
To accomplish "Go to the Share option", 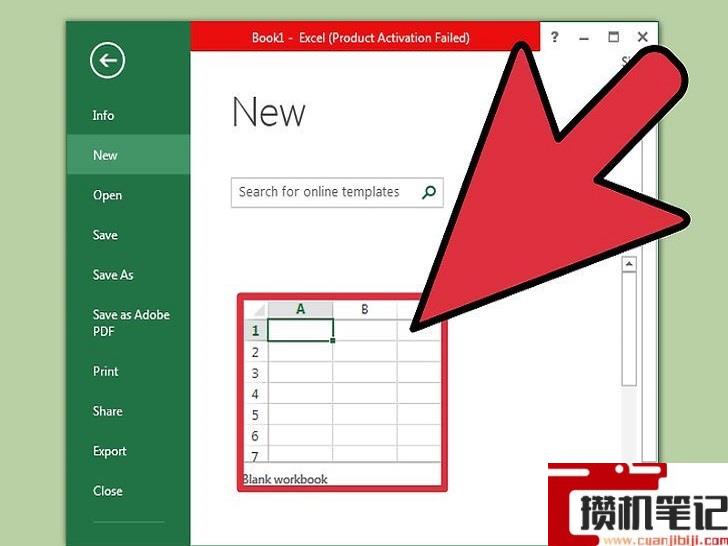I will [107, 411].
